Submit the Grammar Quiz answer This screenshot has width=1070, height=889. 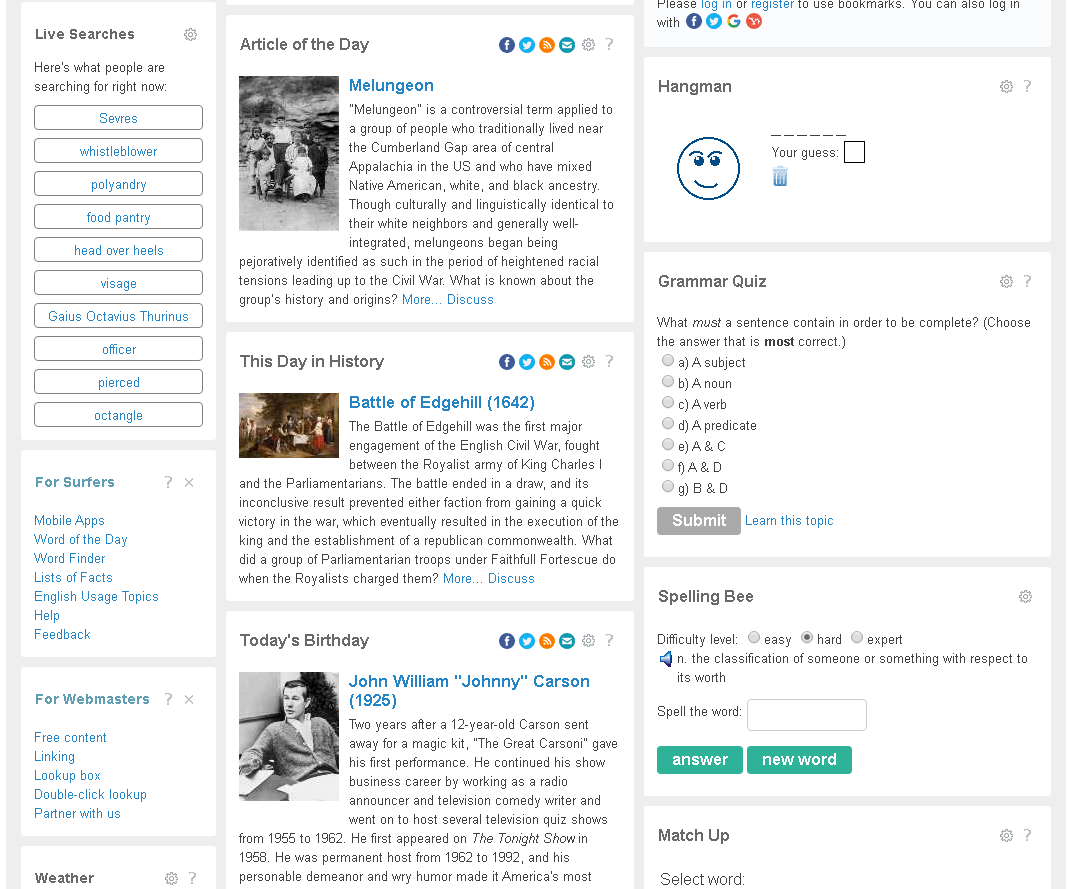[x=698, y=521]
